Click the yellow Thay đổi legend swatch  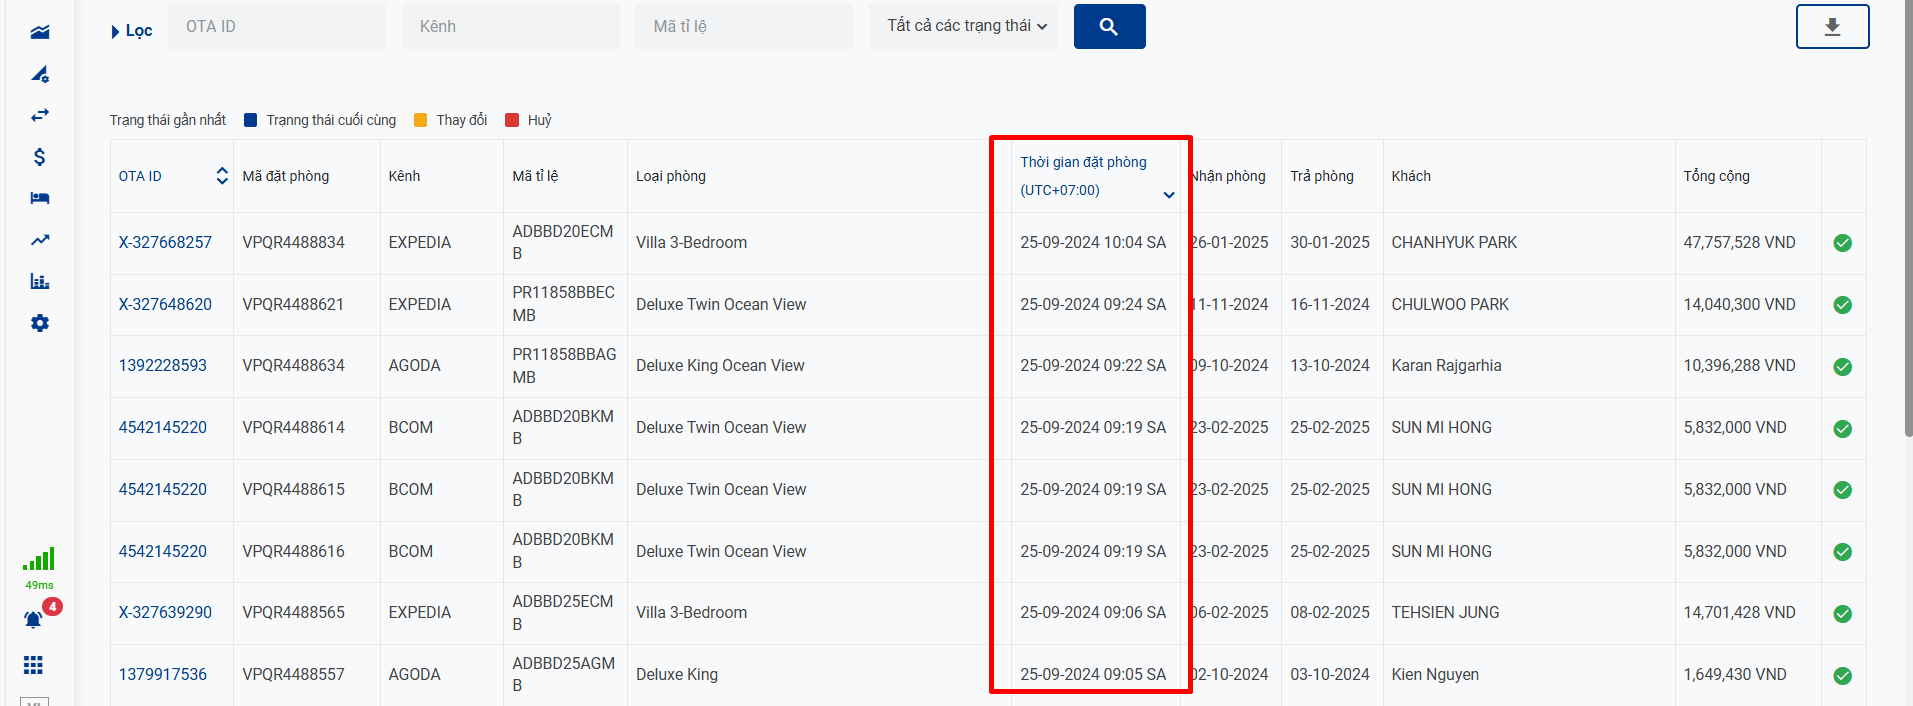click(421, 120)
